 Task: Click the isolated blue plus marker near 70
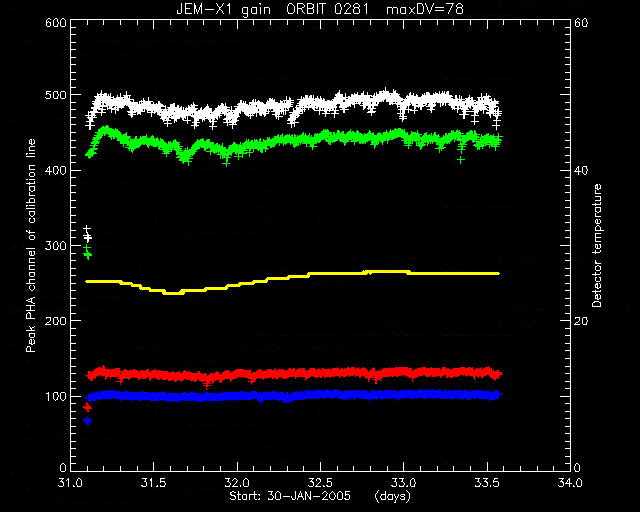coord(87,421)
